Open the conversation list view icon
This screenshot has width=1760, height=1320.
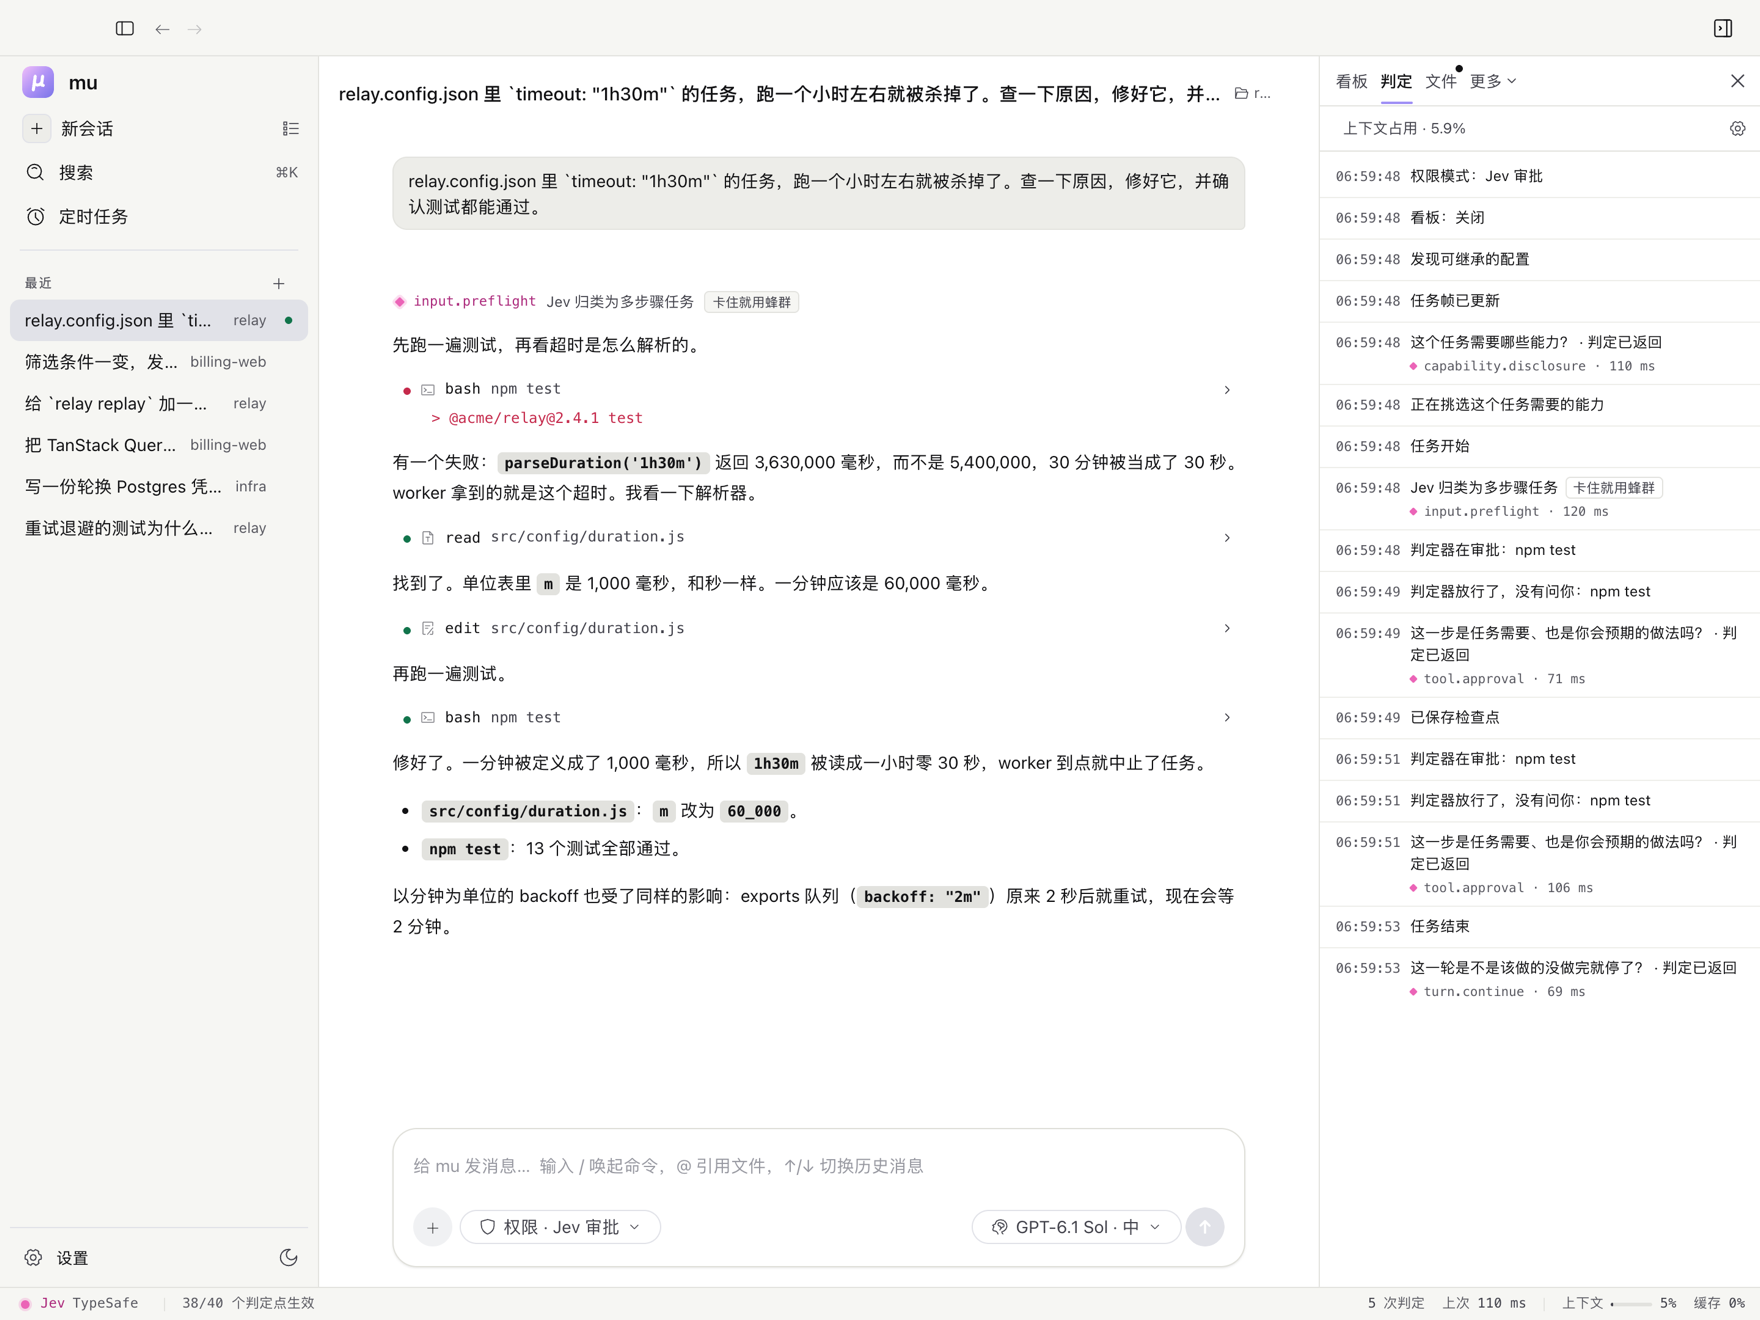pyautogui.click(x=291, y=128)
